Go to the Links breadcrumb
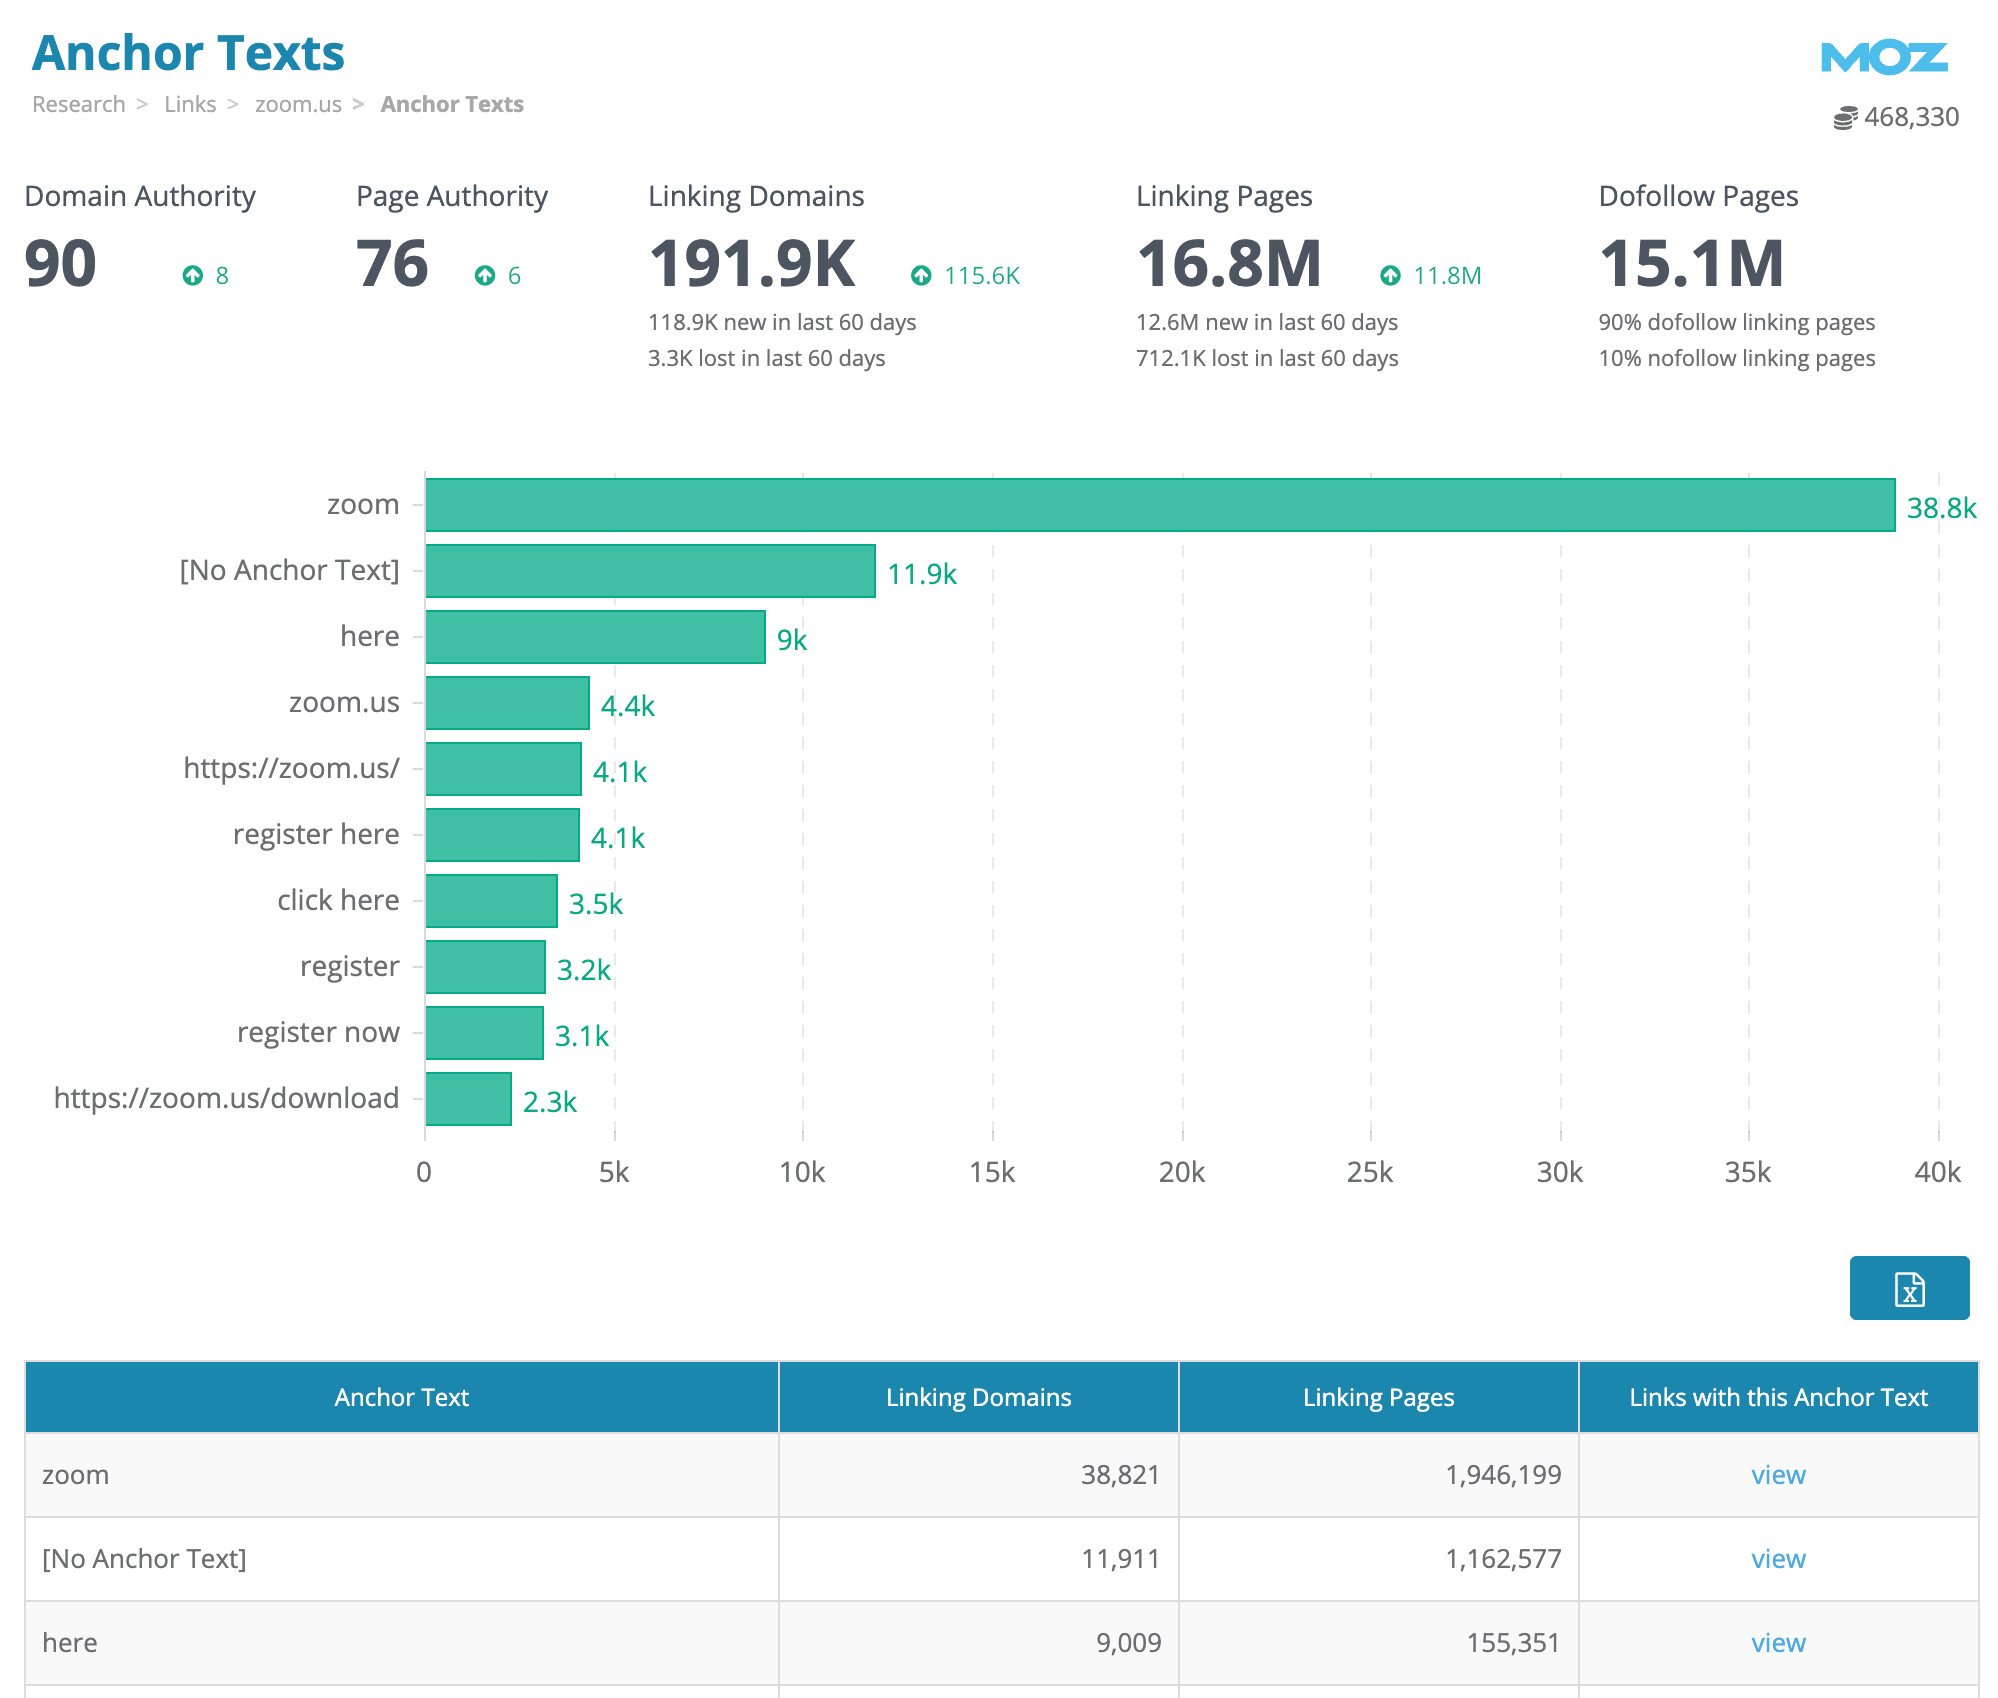The width and height of the screenshot is (1998, 1698). click(x=190, y=104)
